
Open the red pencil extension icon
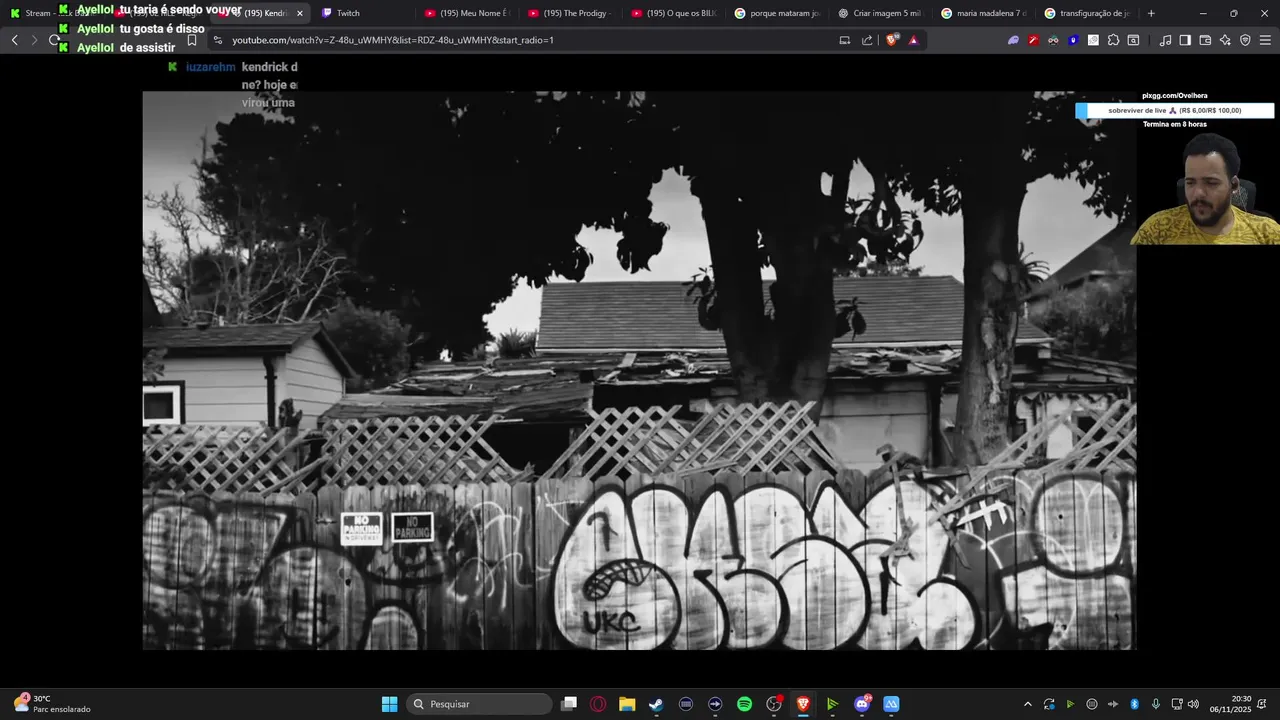1033,40
